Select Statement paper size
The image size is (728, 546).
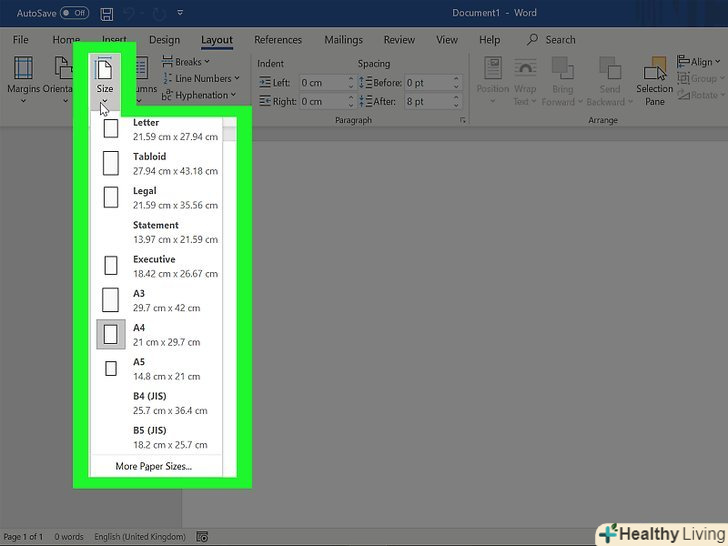click(156, 232)
